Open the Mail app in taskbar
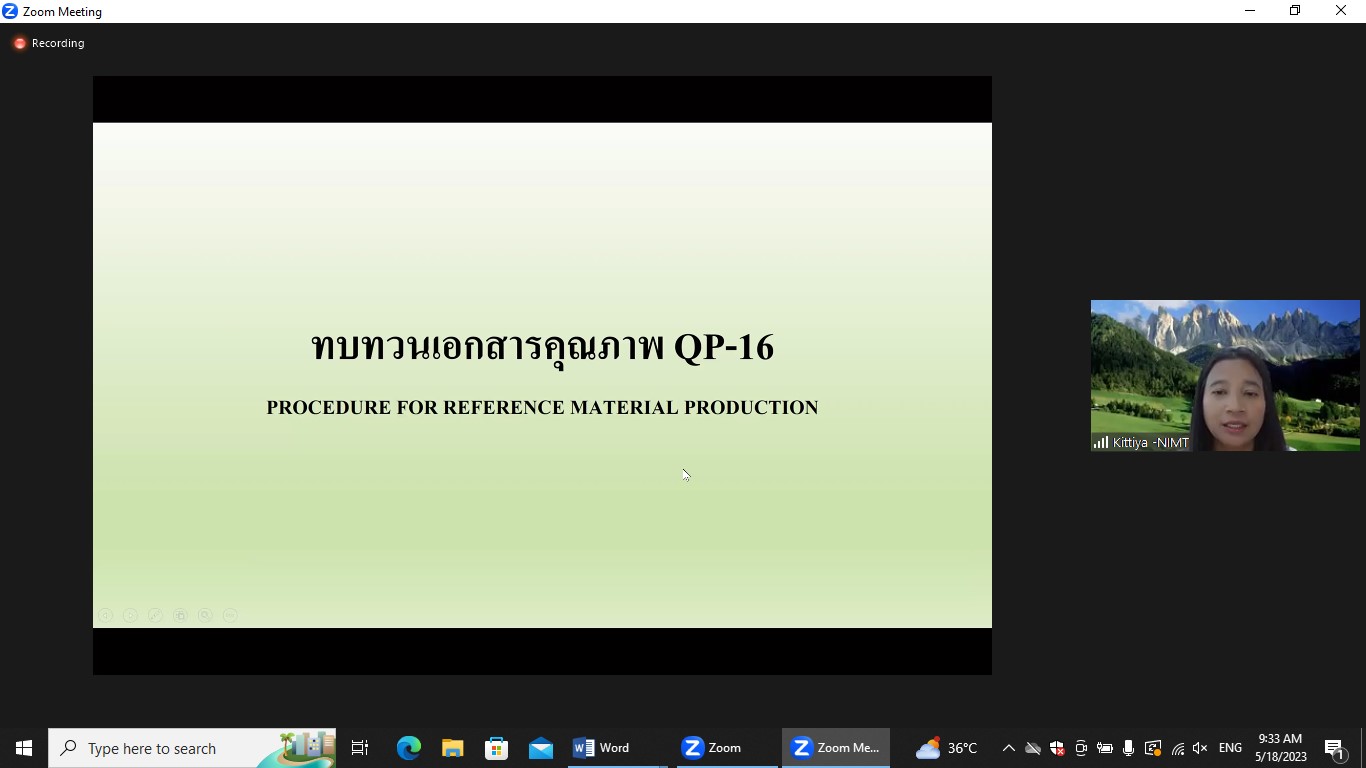 point(541,748)
